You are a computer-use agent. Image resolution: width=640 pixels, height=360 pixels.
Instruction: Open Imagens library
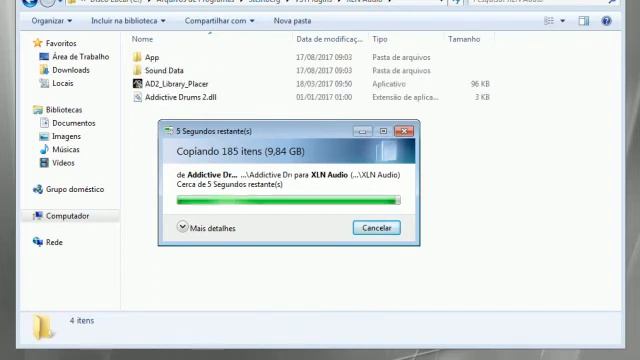66,136
